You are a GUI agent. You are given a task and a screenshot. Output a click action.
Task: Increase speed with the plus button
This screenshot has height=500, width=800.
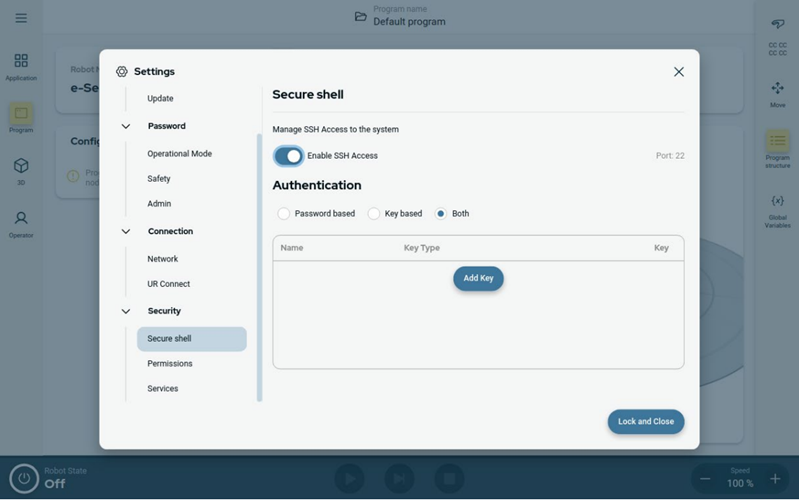(x=775, y=479)
